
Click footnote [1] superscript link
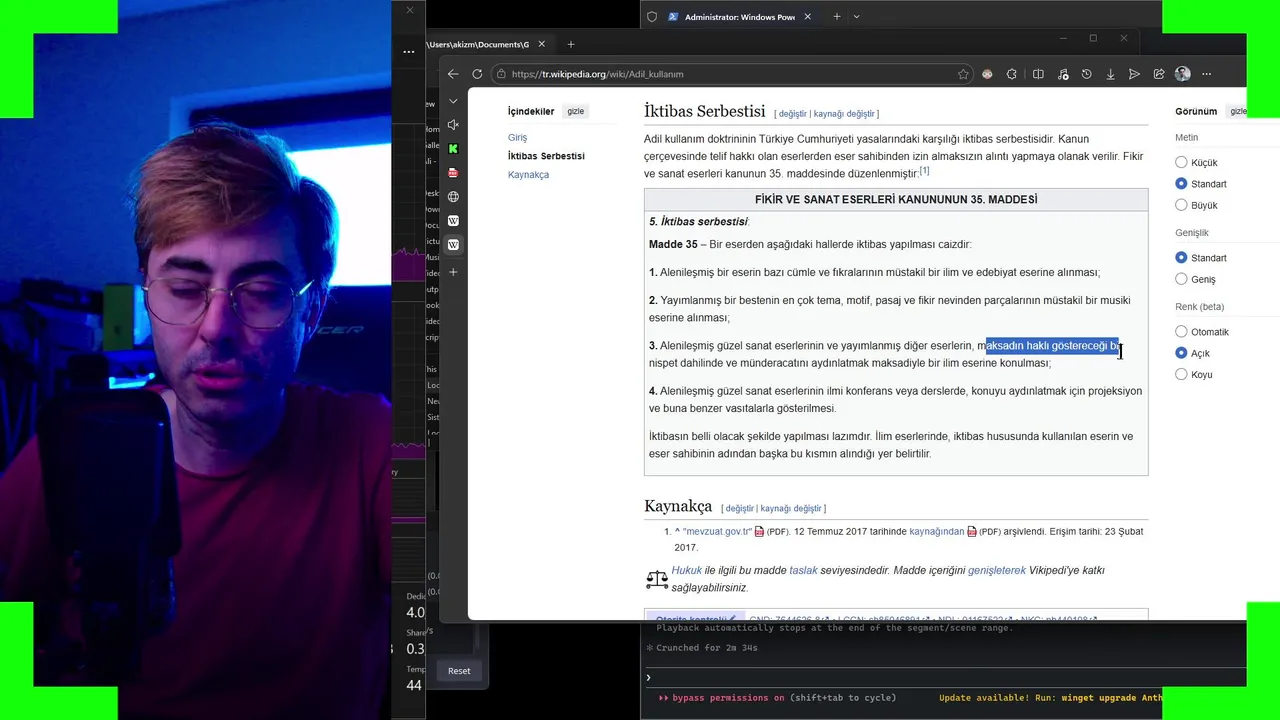[x=924, y=170]
